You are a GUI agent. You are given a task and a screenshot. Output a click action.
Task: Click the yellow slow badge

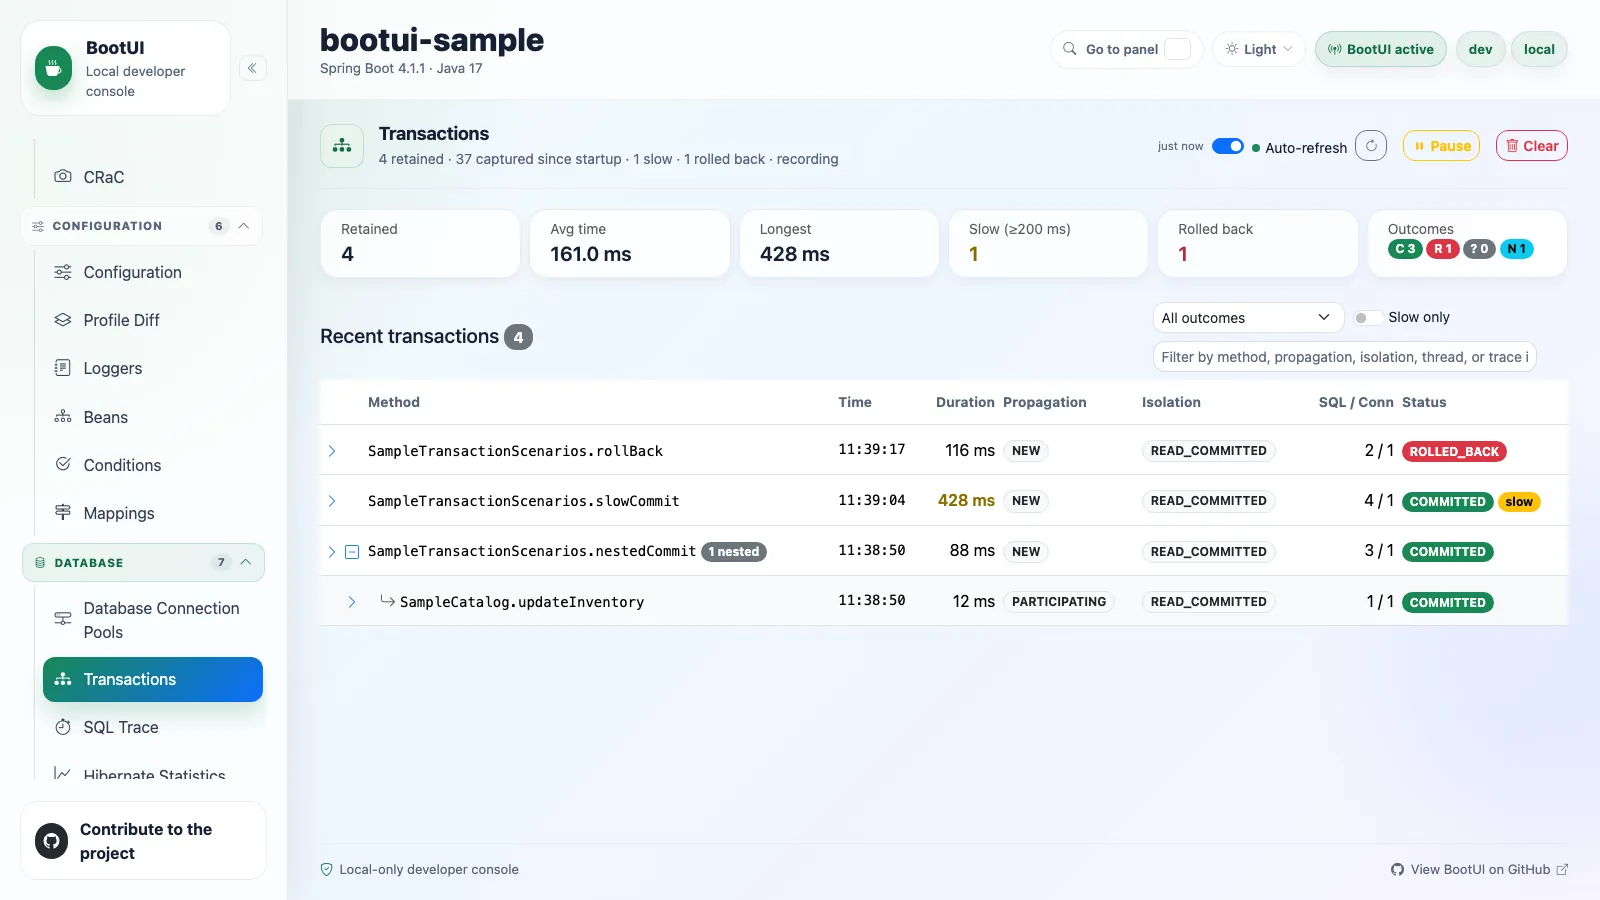tap(1519, 502)
